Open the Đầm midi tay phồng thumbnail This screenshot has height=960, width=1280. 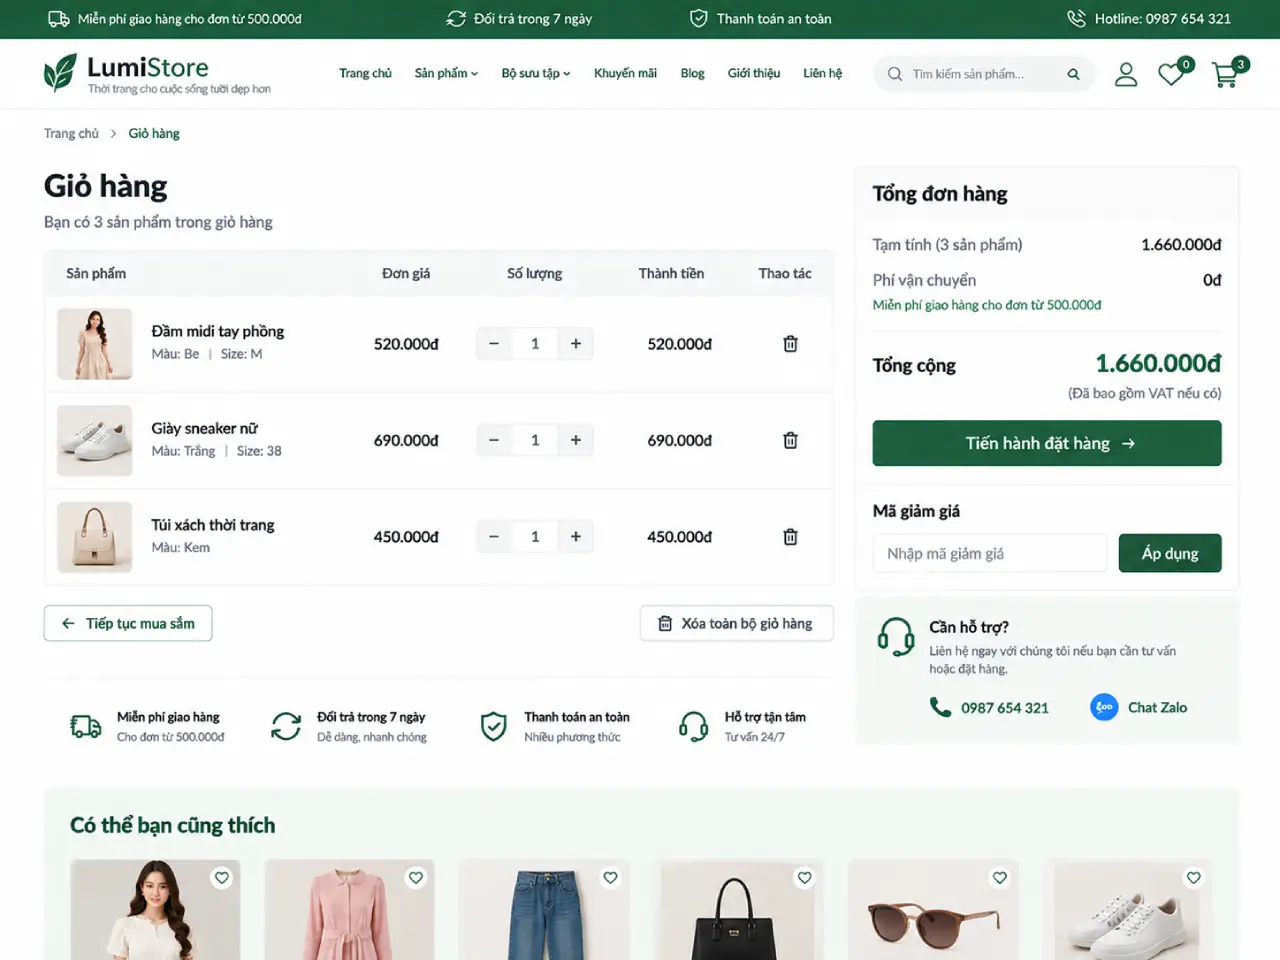[95, 344]
